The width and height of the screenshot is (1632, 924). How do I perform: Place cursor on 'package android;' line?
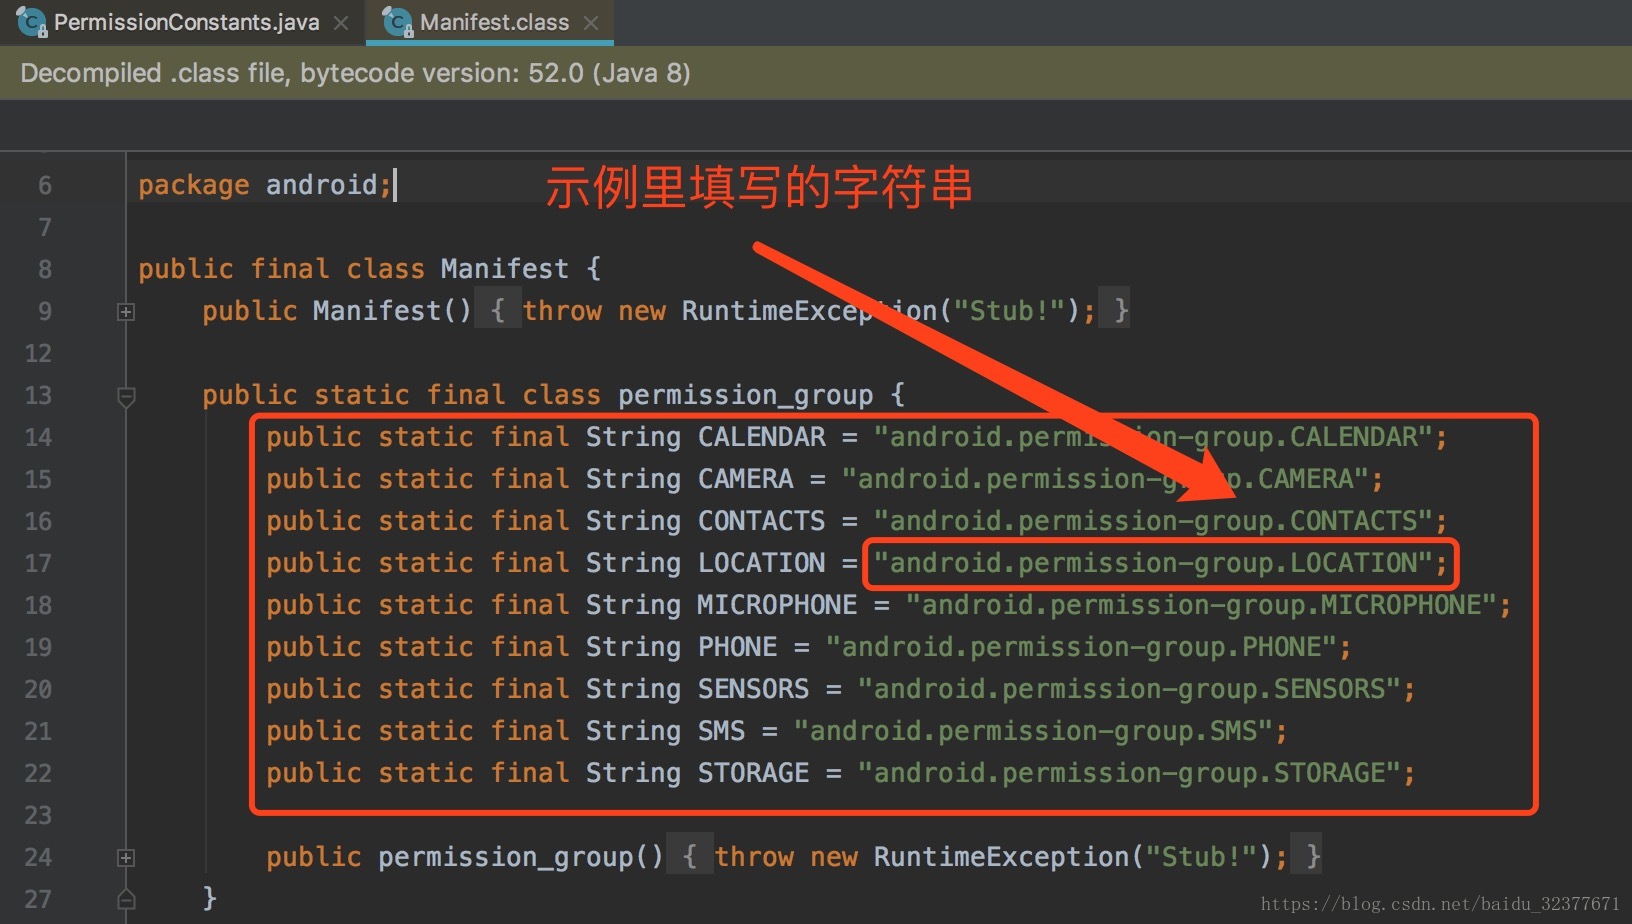264,185
